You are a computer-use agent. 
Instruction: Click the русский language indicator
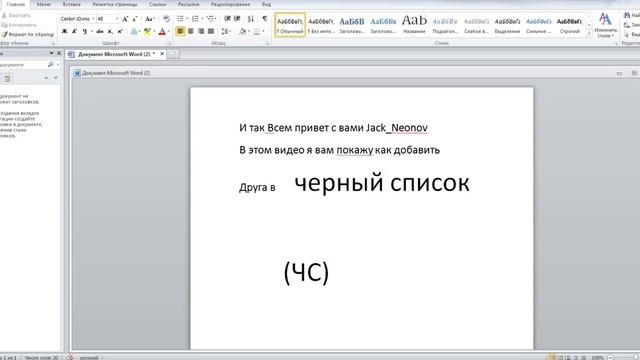tap(89, 358)
